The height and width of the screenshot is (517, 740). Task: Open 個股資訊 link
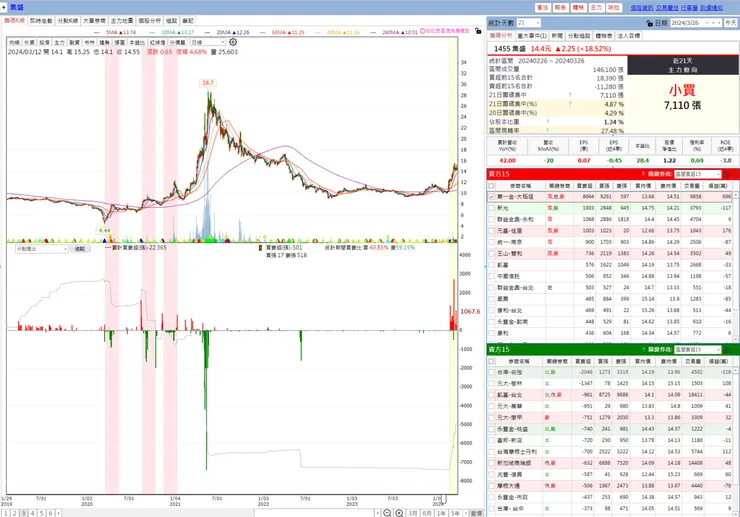click(x=642, y=8)
